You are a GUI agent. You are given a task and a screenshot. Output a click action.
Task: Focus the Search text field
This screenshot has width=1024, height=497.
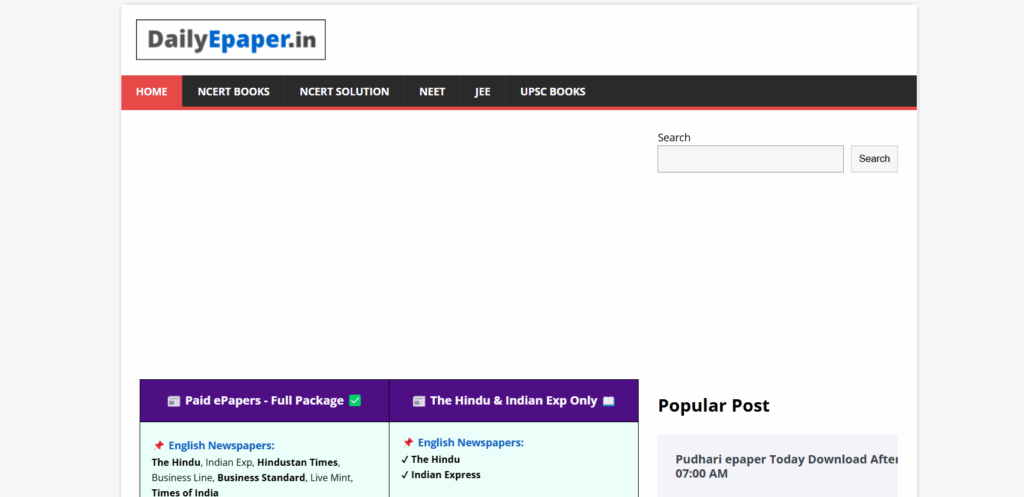tap(750, 159)
